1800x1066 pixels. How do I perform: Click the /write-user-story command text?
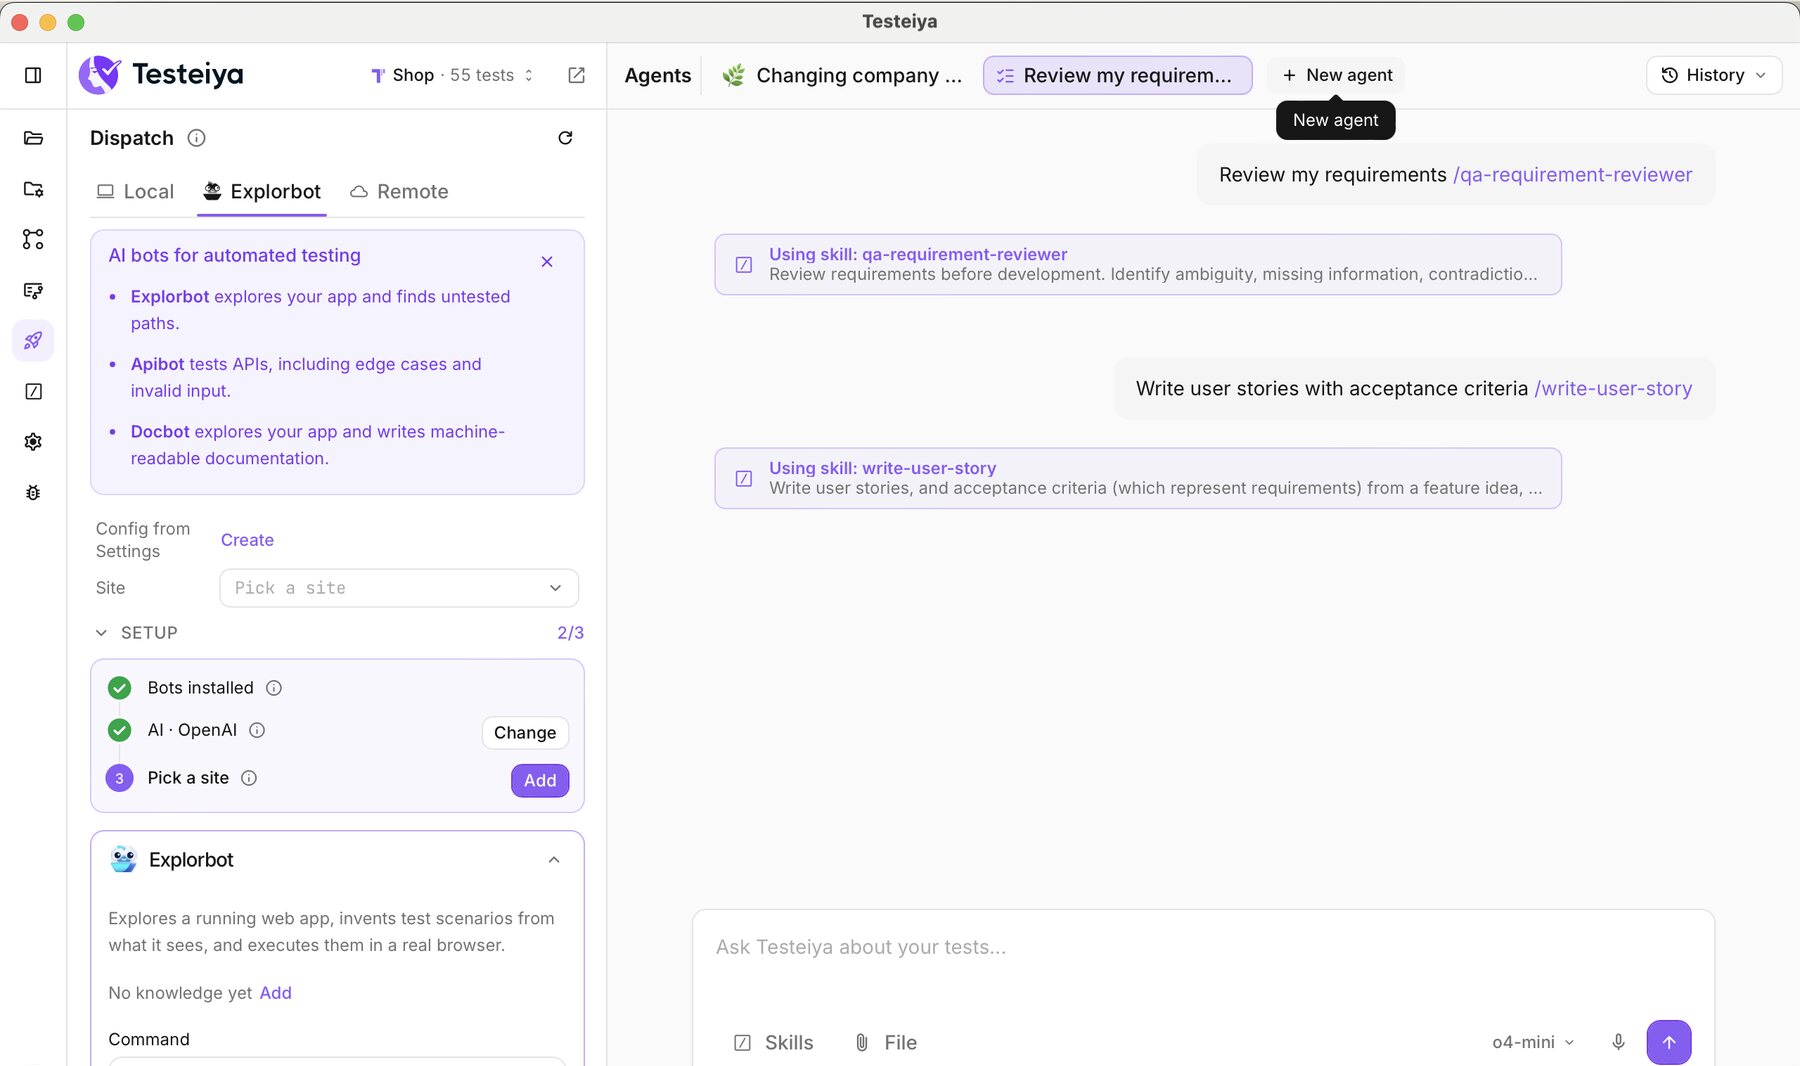point(1613,388)
